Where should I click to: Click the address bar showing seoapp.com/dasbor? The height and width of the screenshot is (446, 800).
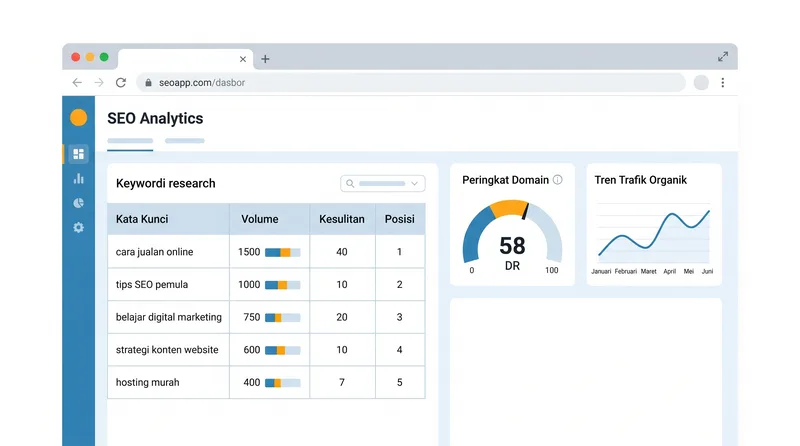[x=411, y=83]
